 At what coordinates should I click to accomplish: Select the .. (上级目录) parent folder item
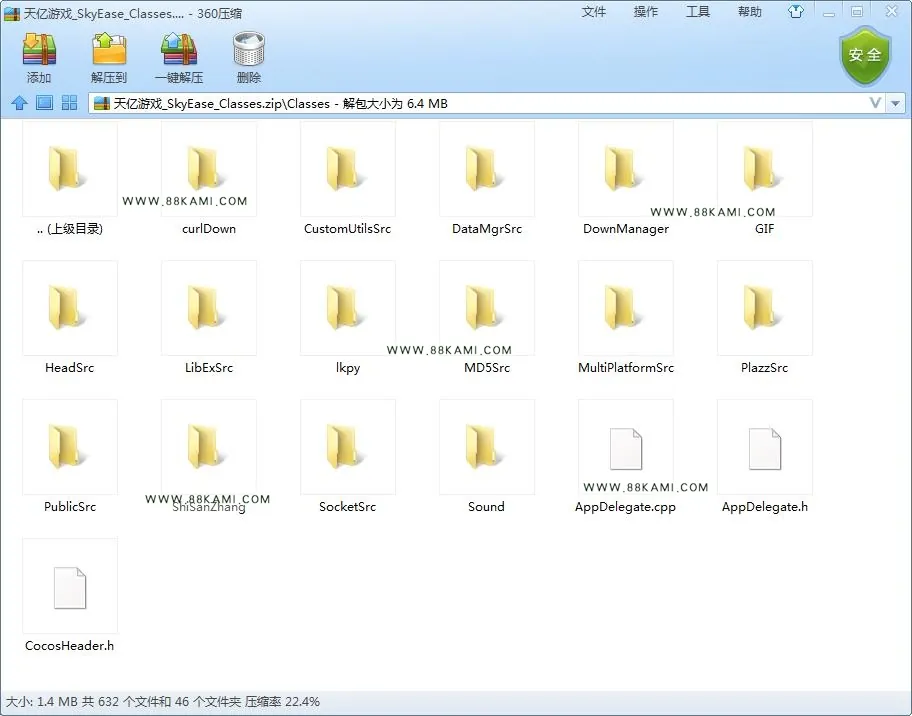pyautogui.click(x=70, y=179)
